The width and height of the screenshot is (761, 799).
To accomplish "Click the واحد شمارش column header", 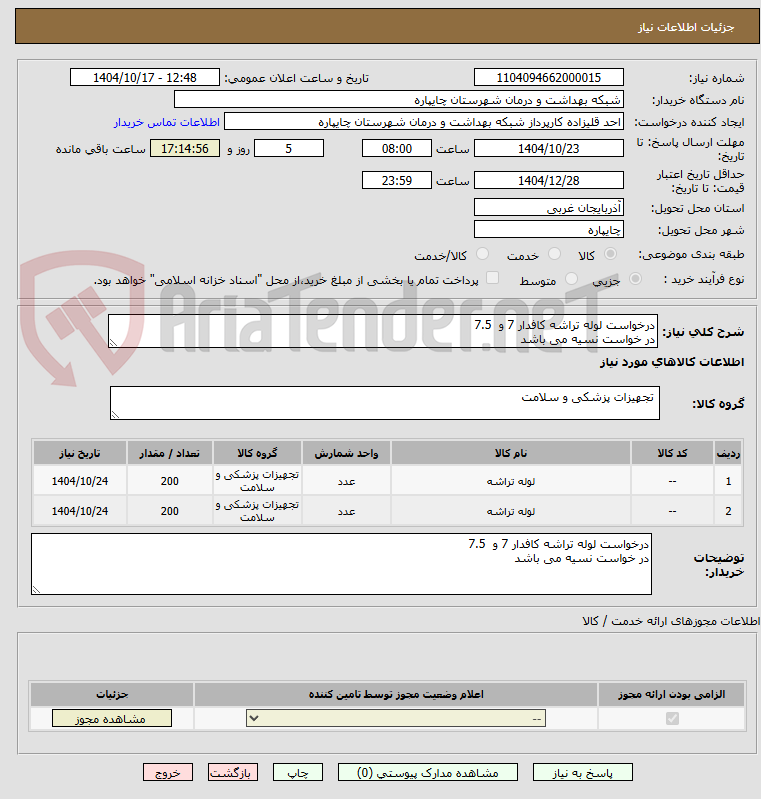I will (x=346, y=453).
